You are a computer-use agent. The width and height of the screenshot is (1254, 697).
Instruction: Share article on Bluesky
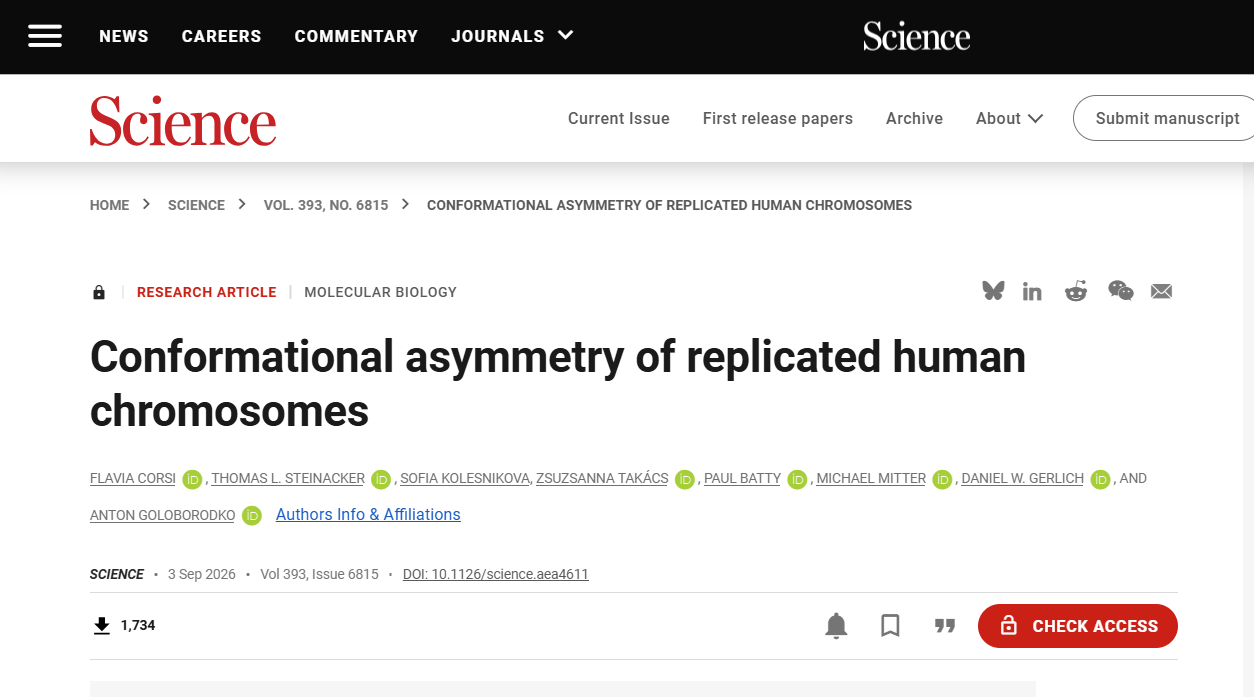[993, 291]
